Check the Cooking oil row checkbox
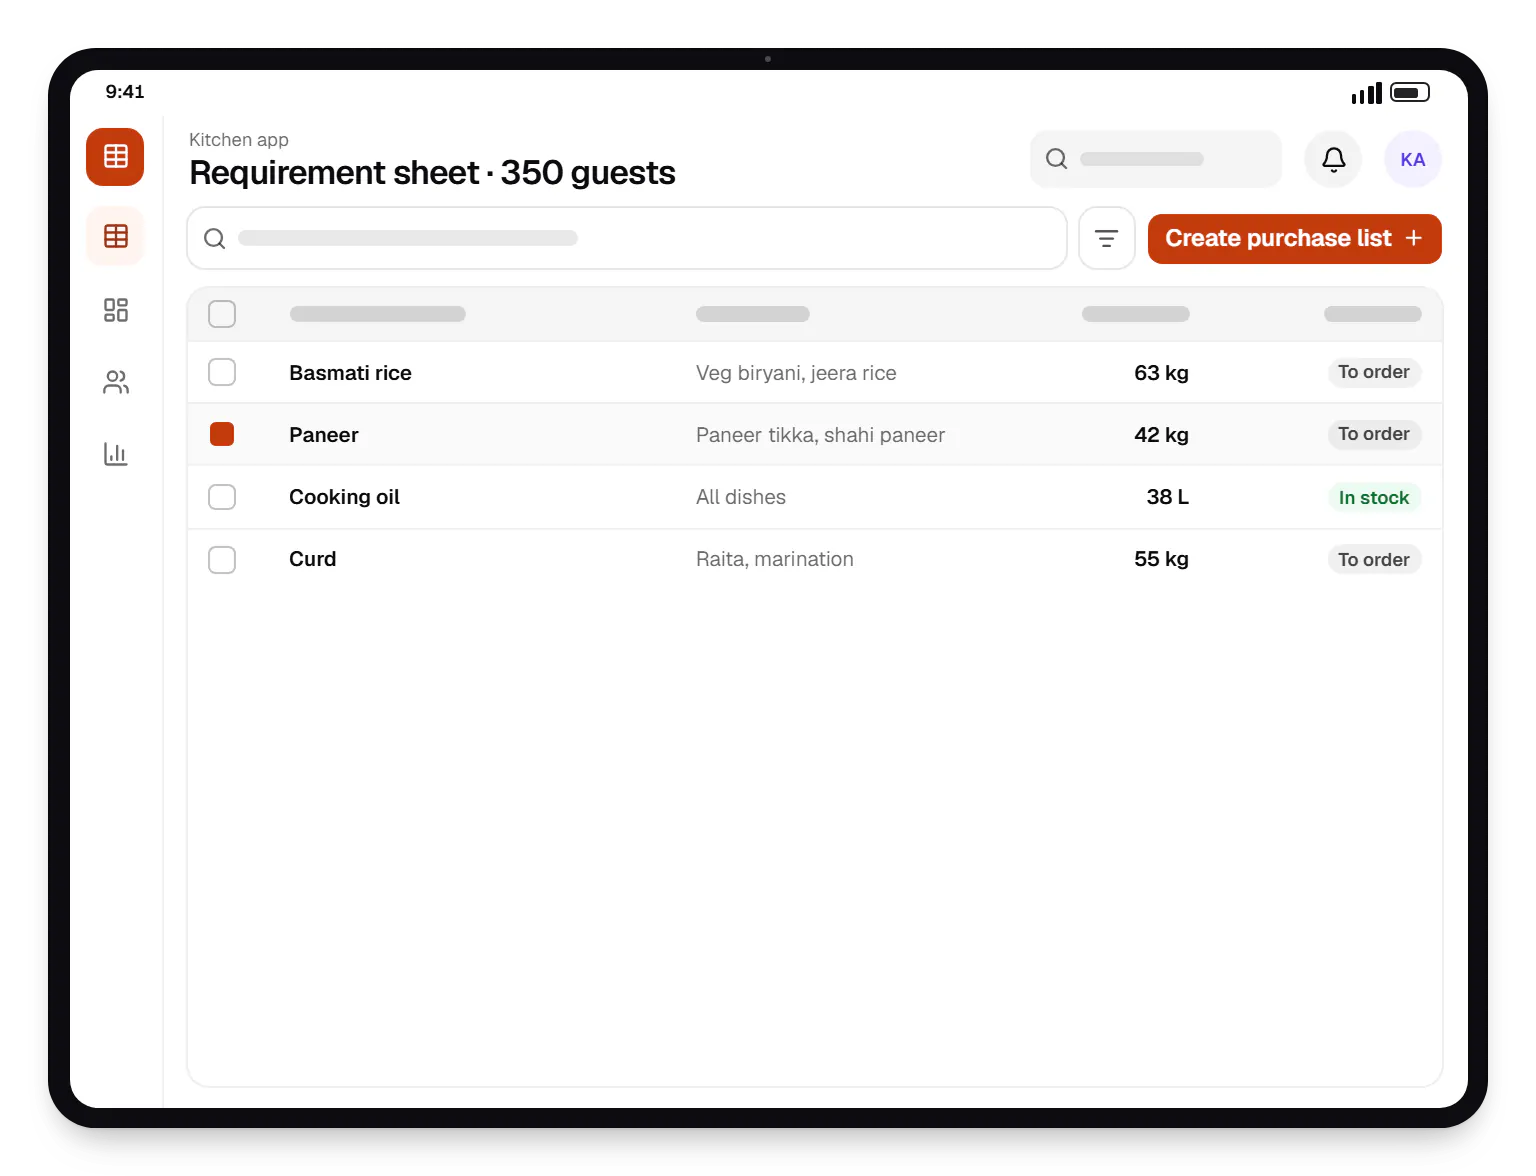The image size is (1536, 1176). [222, 497]
